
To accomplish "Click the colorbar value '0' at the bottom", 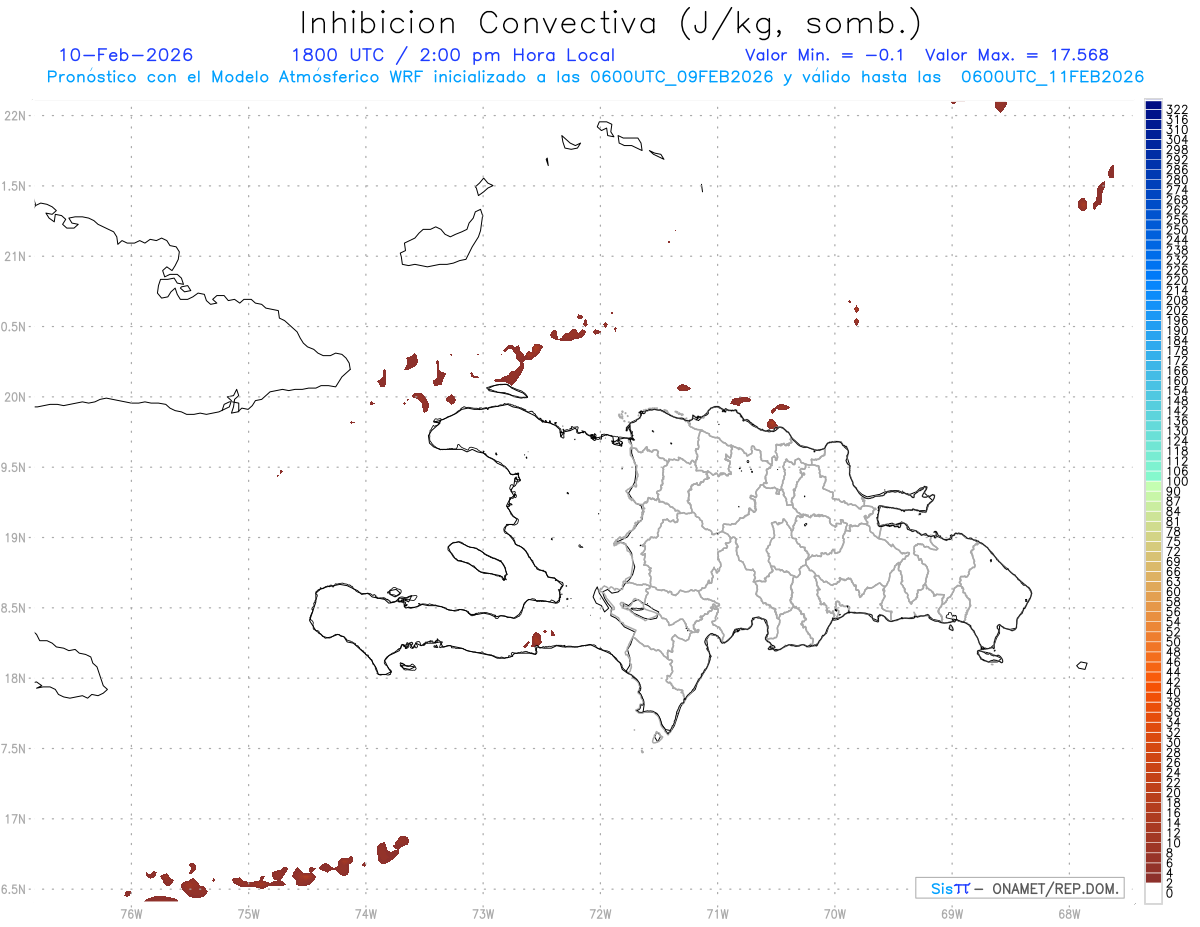I will (1170, 893).
